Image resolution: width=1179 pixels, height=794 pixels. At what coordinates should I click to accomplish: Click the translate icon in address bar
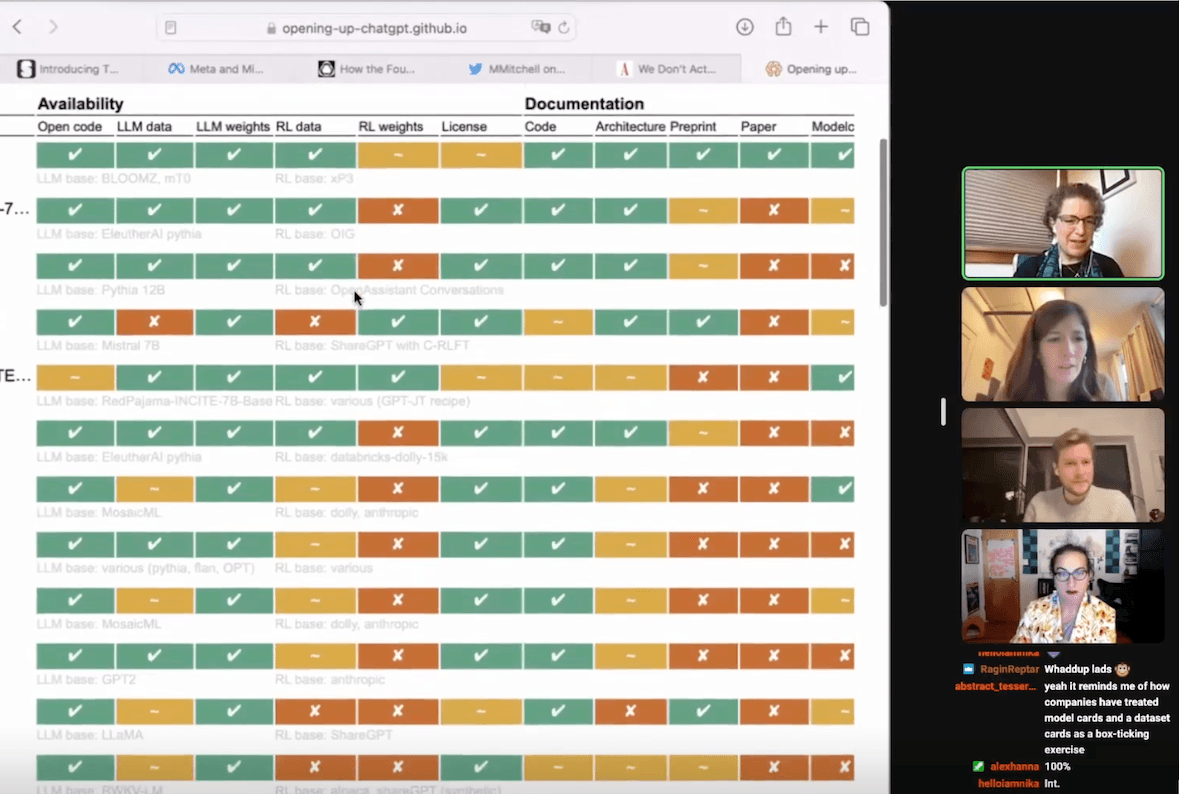click(541, 27)
